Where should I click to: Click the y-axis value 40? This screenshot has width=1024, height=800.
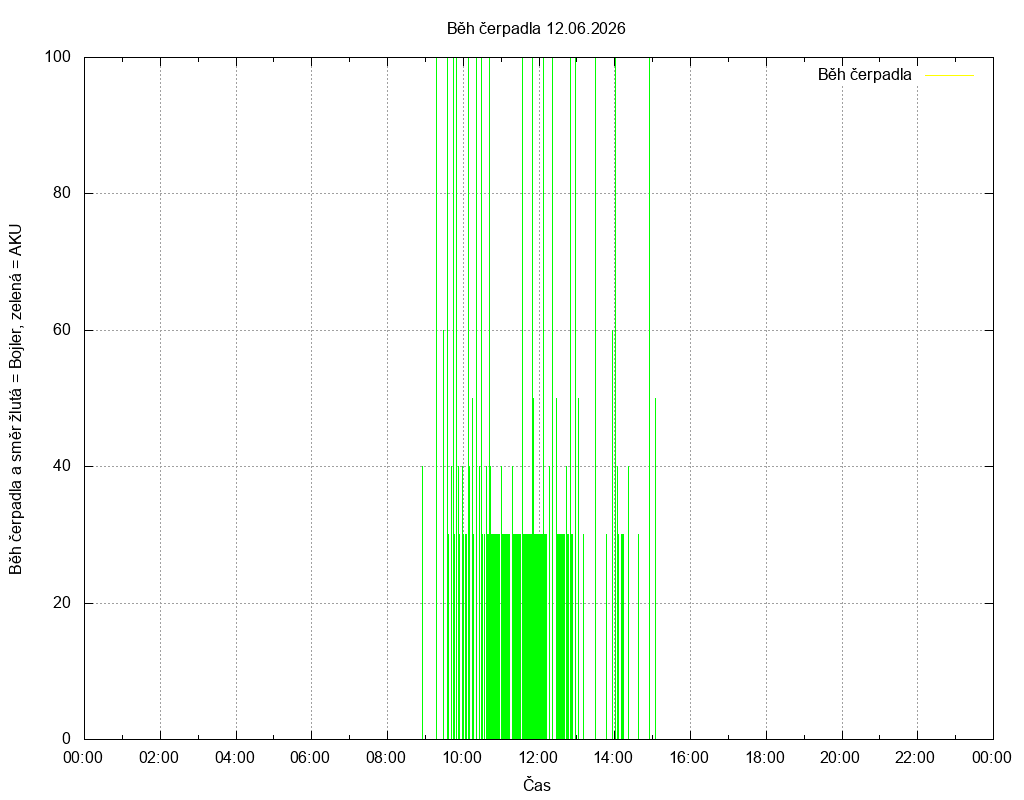pos(62,466)
